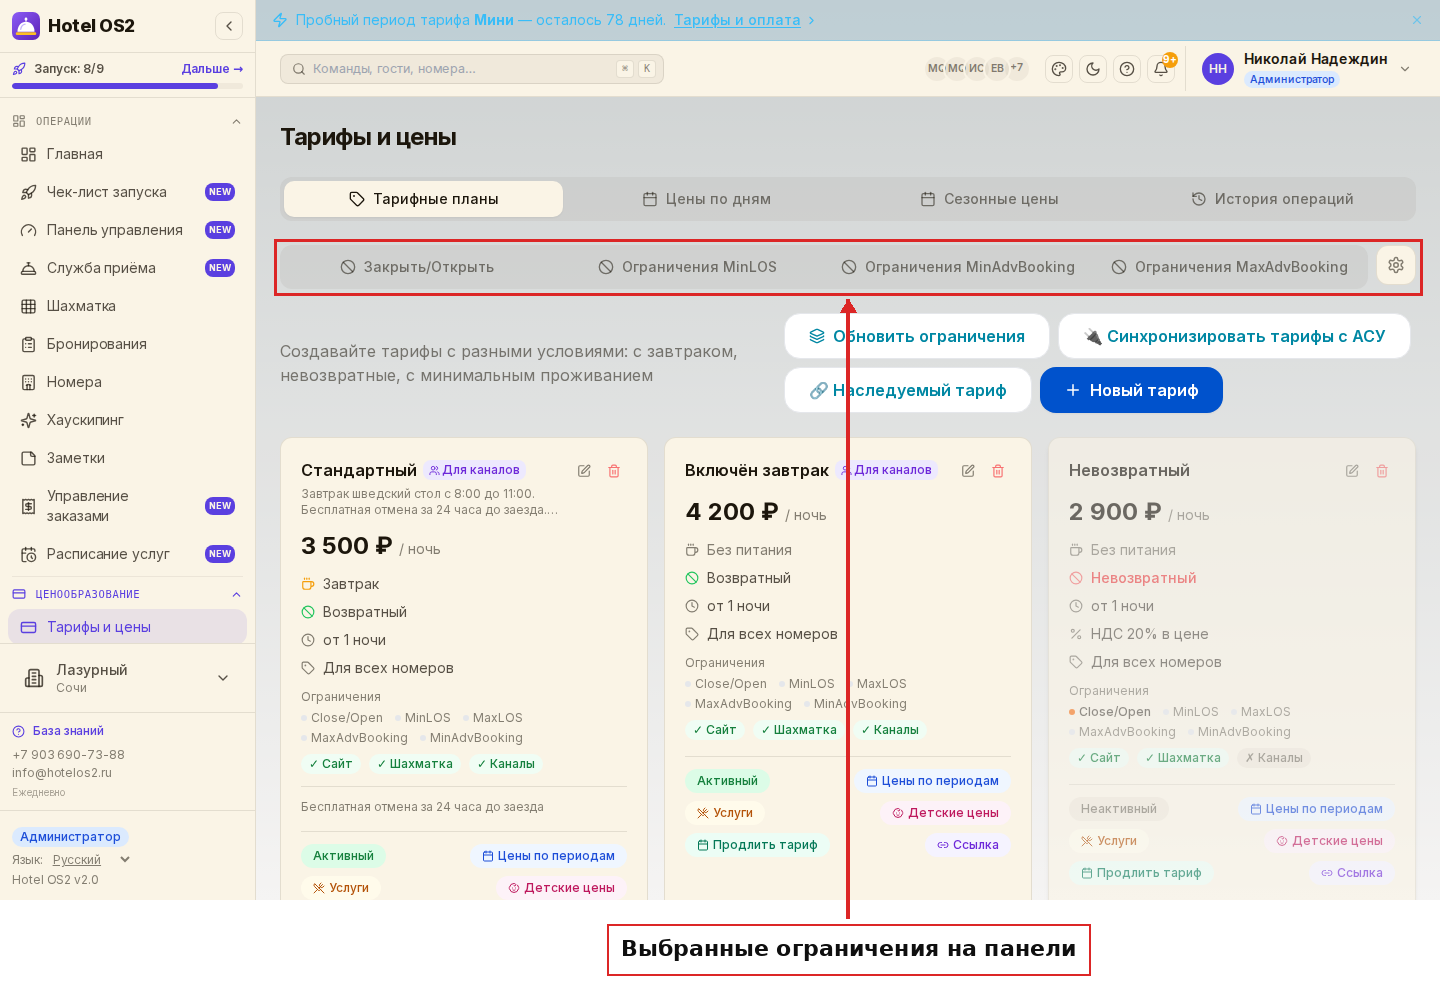
Task: Collapse the sidebar with the arrow button
Action: tap(229, 26)
